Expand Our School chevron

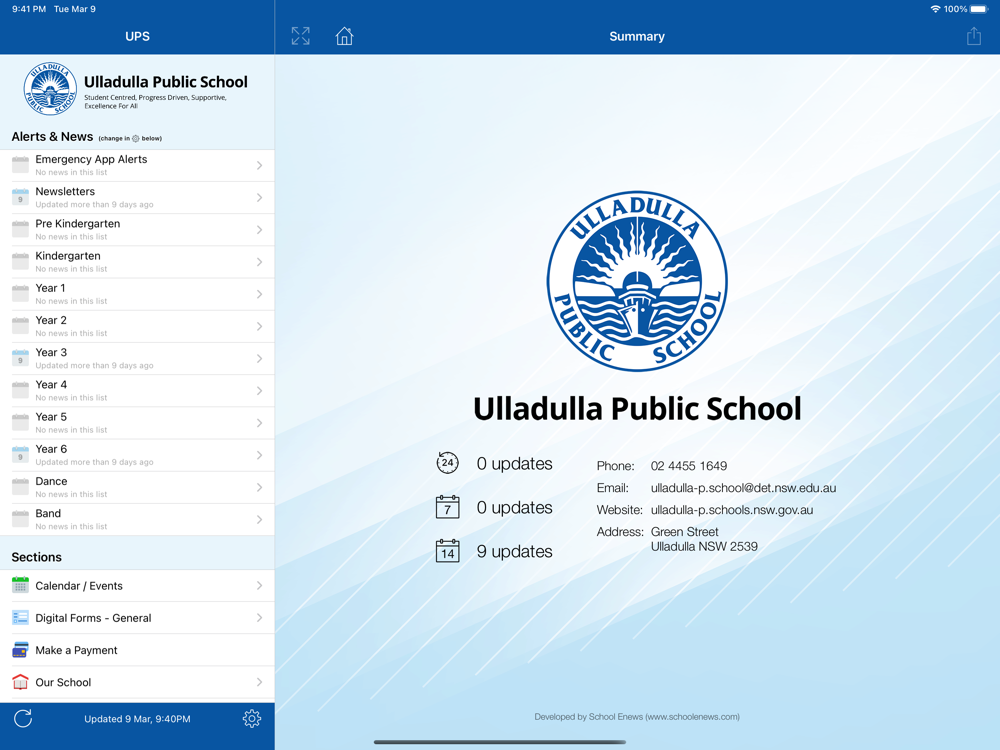(x=260, y=682)
